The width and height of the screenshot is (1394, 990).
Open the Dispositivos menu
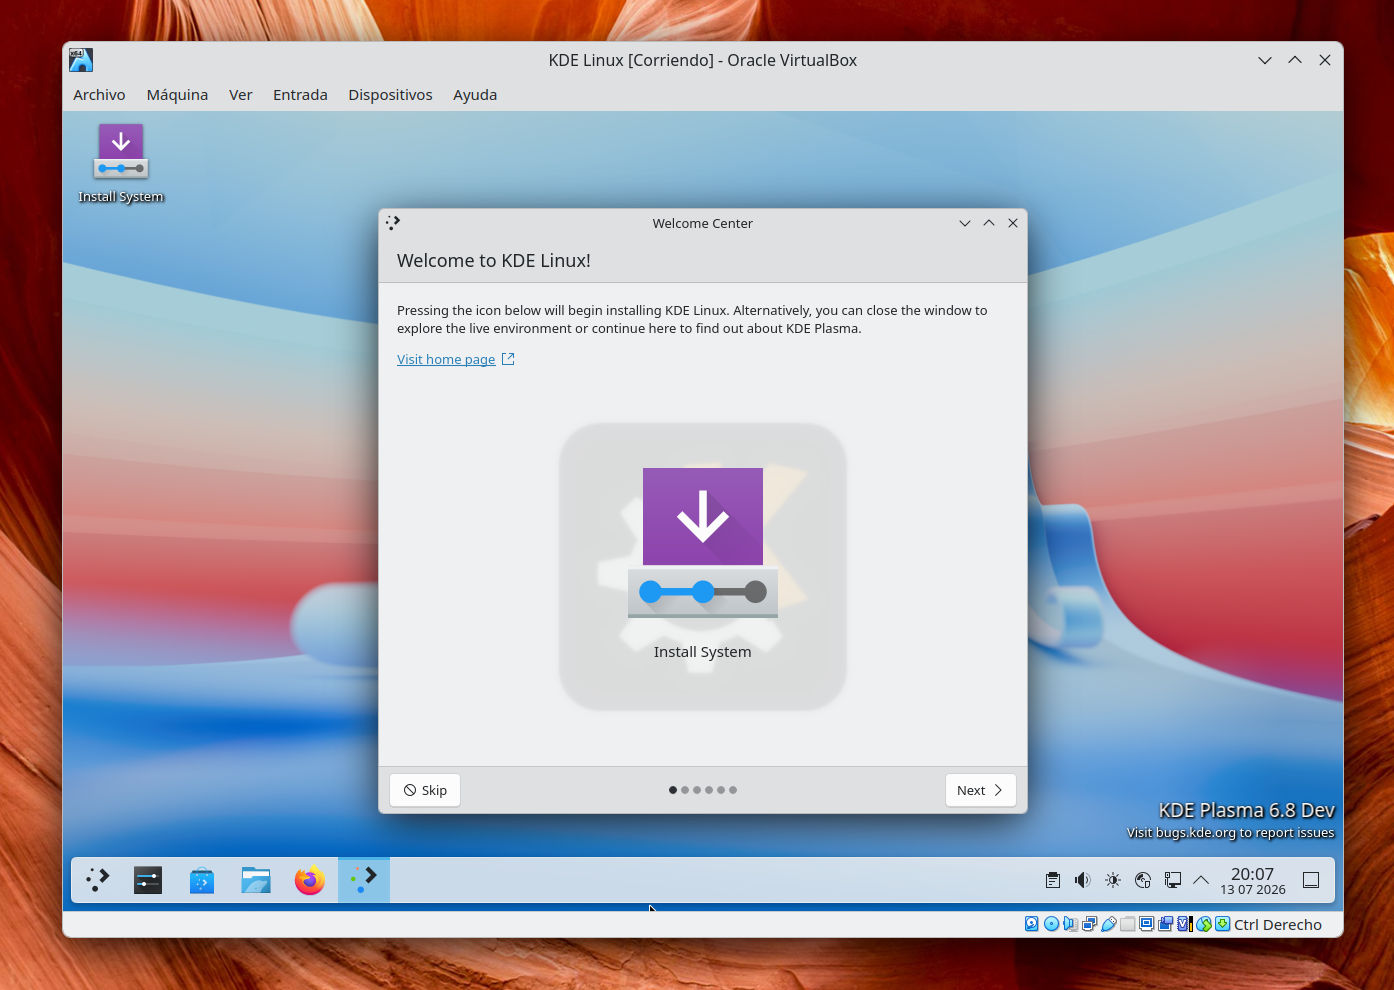pos(390,95)
